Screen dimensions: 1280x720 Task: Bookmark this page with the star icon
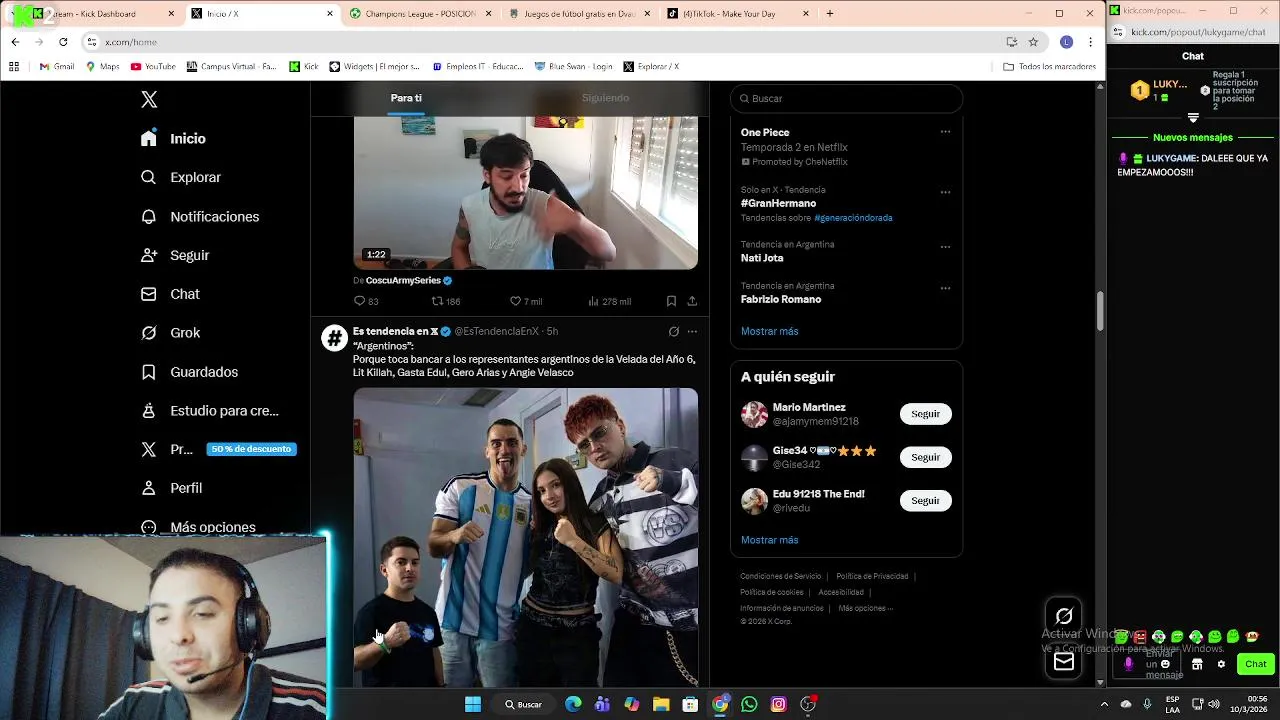[1033, 42]
